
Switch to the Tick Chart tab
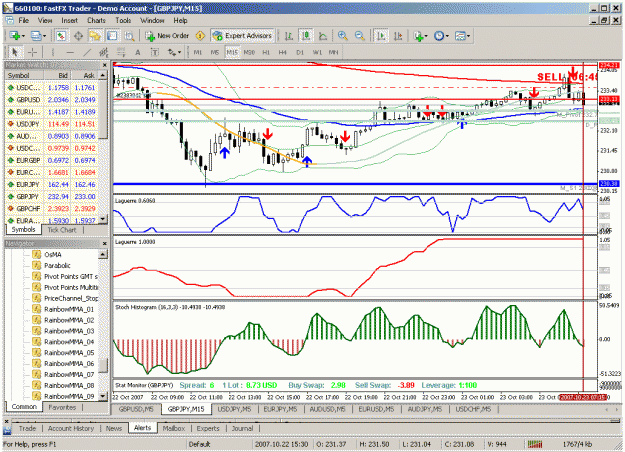coord(62,230)
